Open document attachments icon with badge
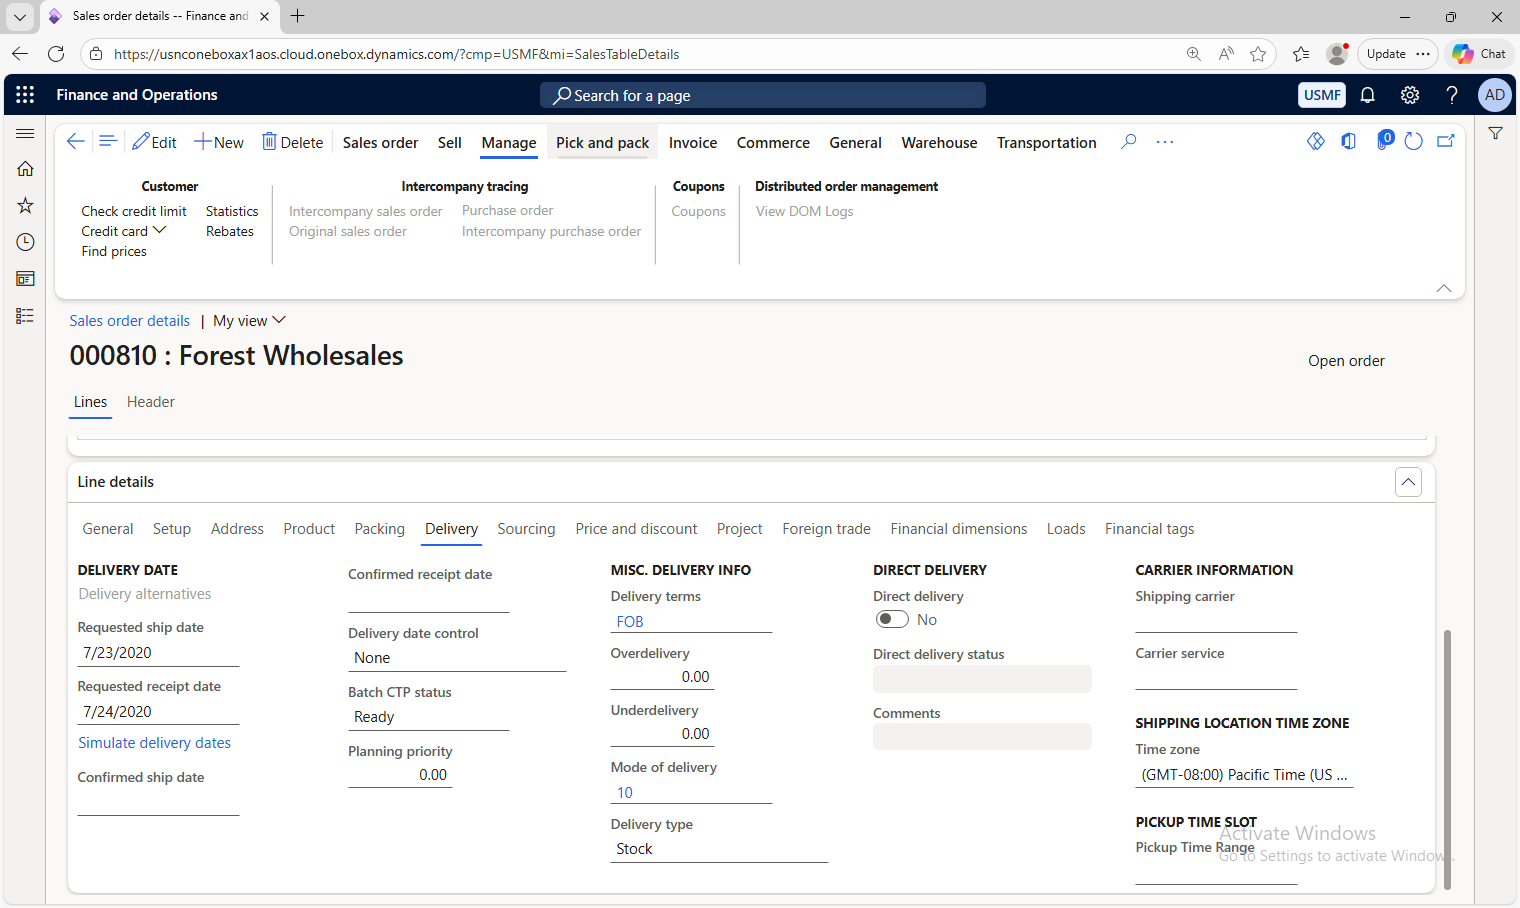 coord(1384,140)
